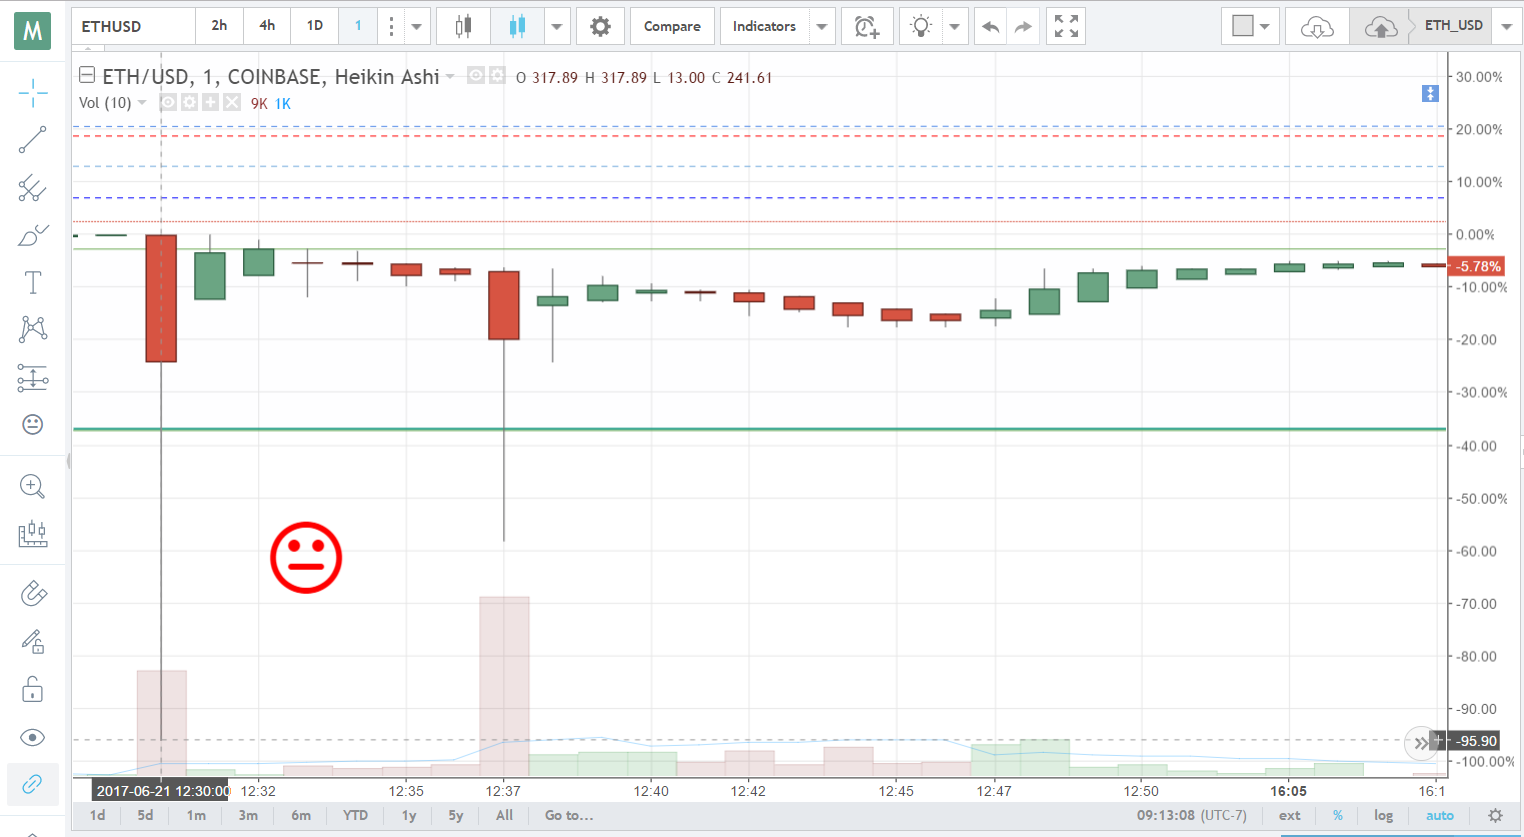Toggle hide all drawing tools eye

[33, 737]
